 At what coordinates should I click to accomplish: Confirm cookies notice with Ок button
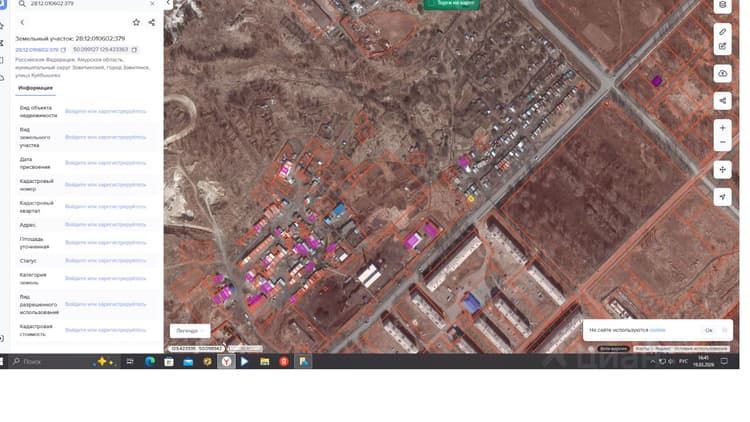click(x=709, y=330)
